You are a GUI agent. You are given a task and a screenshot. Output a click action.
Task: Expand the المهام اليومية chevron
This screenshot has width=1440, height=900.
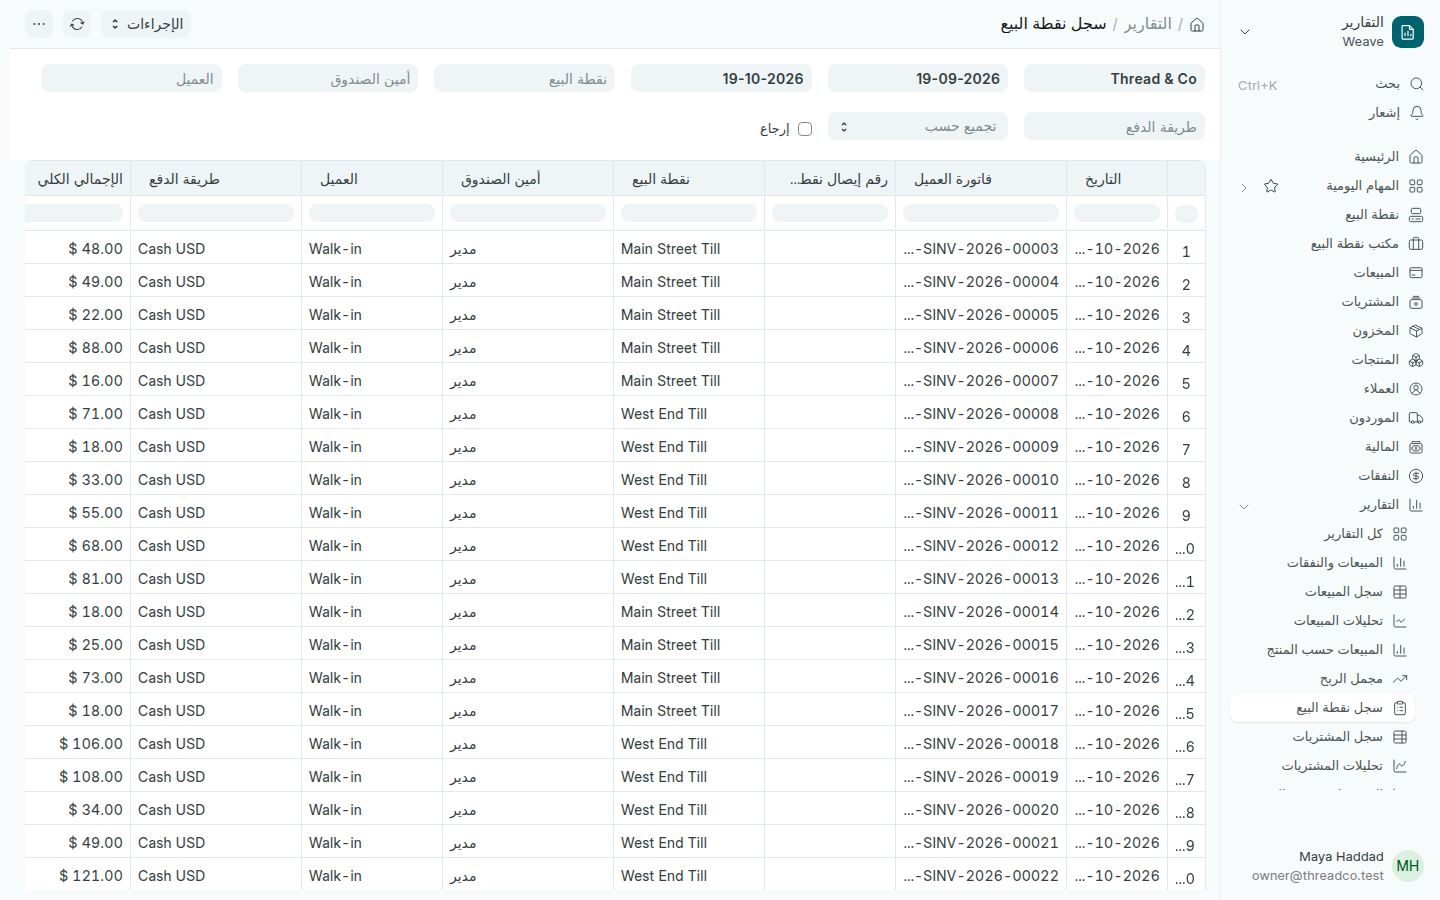tap(1244, 187)
